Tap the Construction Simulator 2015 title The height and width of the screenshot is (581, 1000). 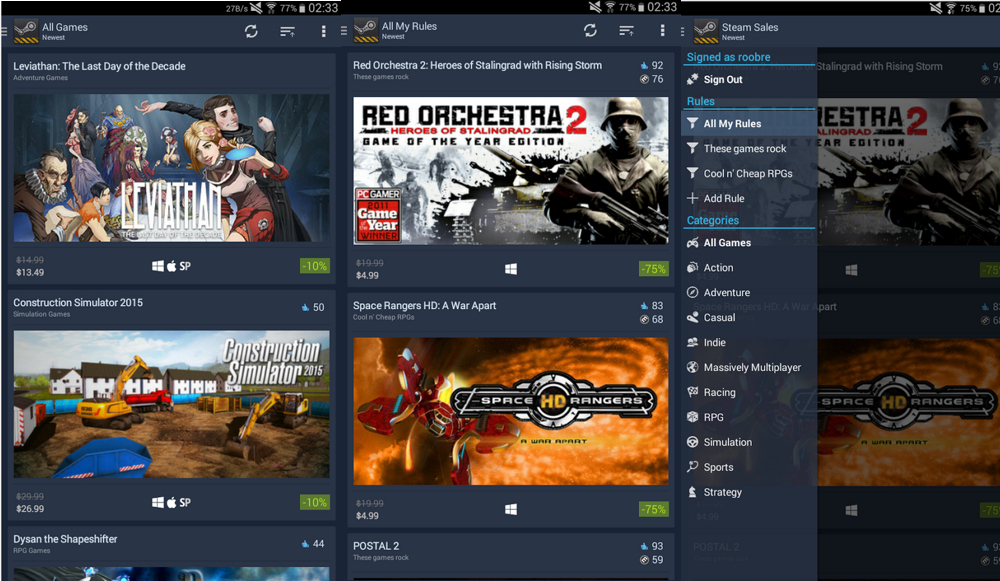[78, 303]
